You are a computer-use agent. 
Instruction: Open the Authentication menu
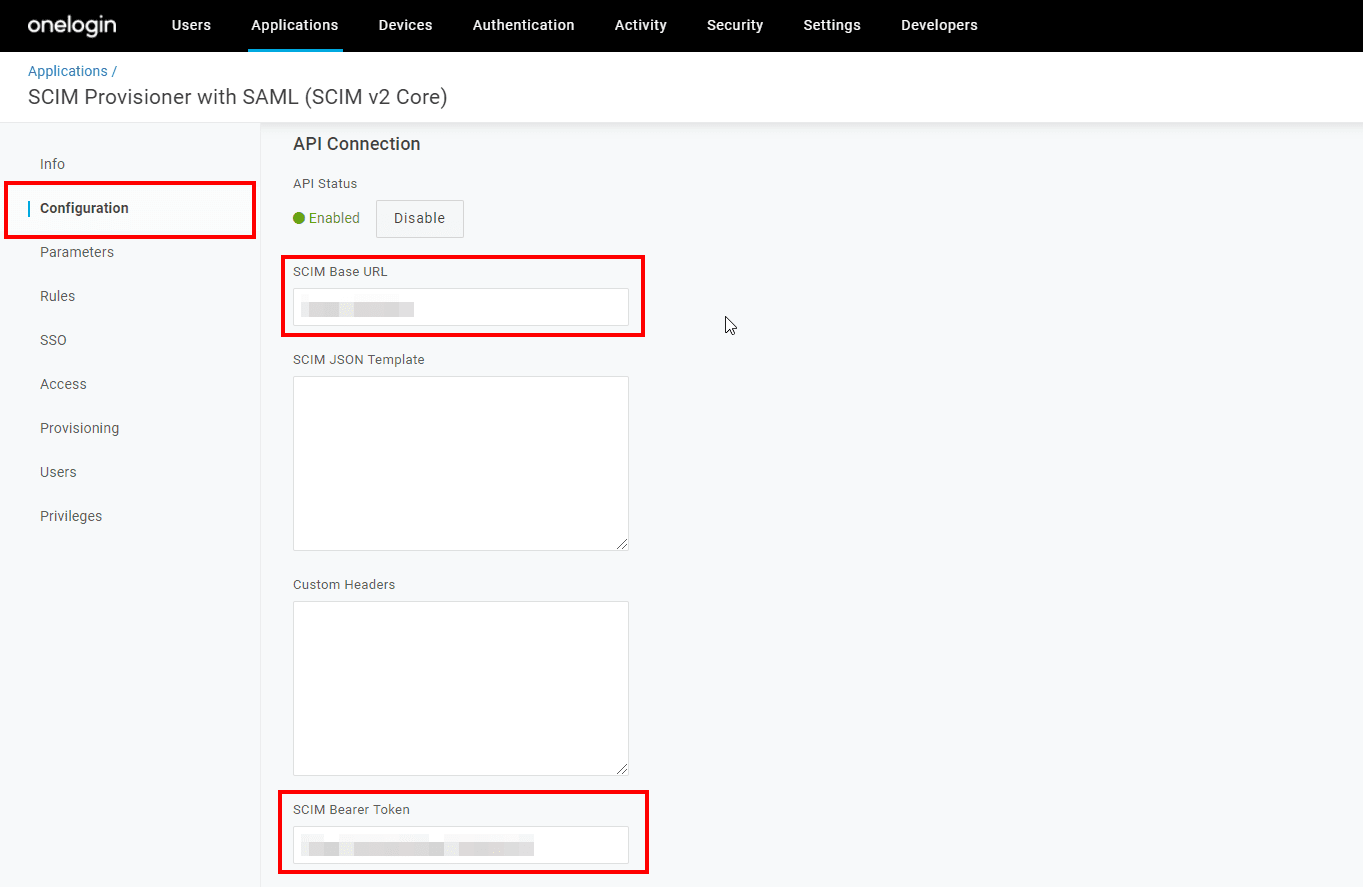click(x=523, y=25)
